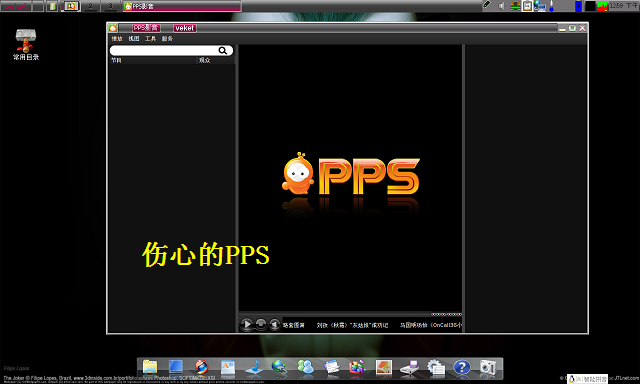Open the veket start menu in taskbar
Viewport: 640px width, 384px height.
[16, 6]
